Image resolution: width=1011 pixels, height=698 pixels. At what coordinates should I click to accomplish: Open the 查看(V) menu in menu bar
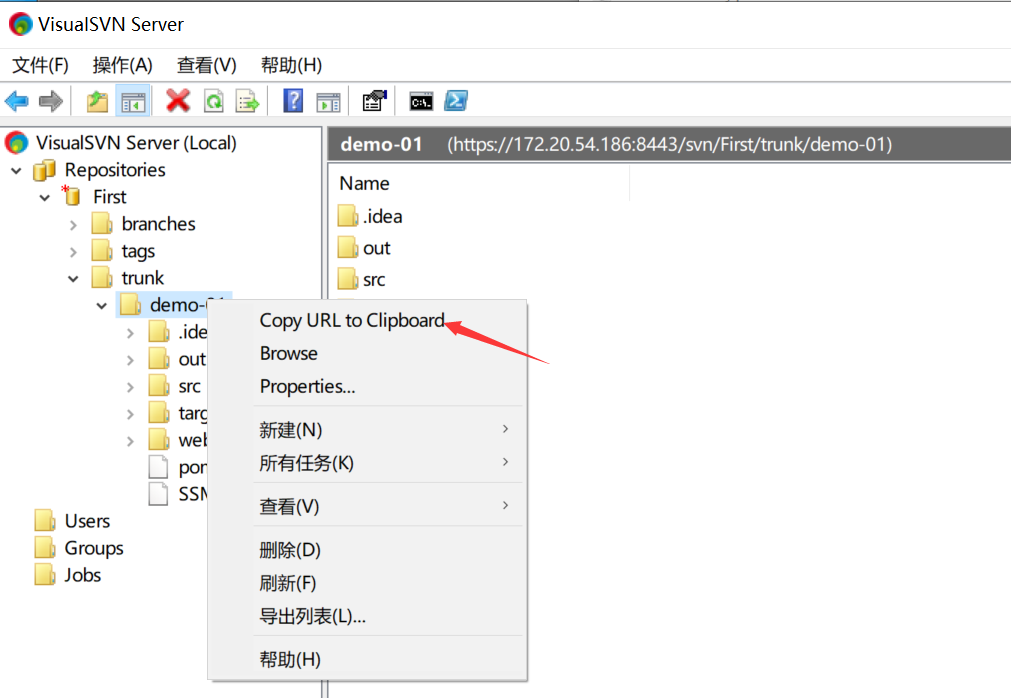tap(206, 65)
